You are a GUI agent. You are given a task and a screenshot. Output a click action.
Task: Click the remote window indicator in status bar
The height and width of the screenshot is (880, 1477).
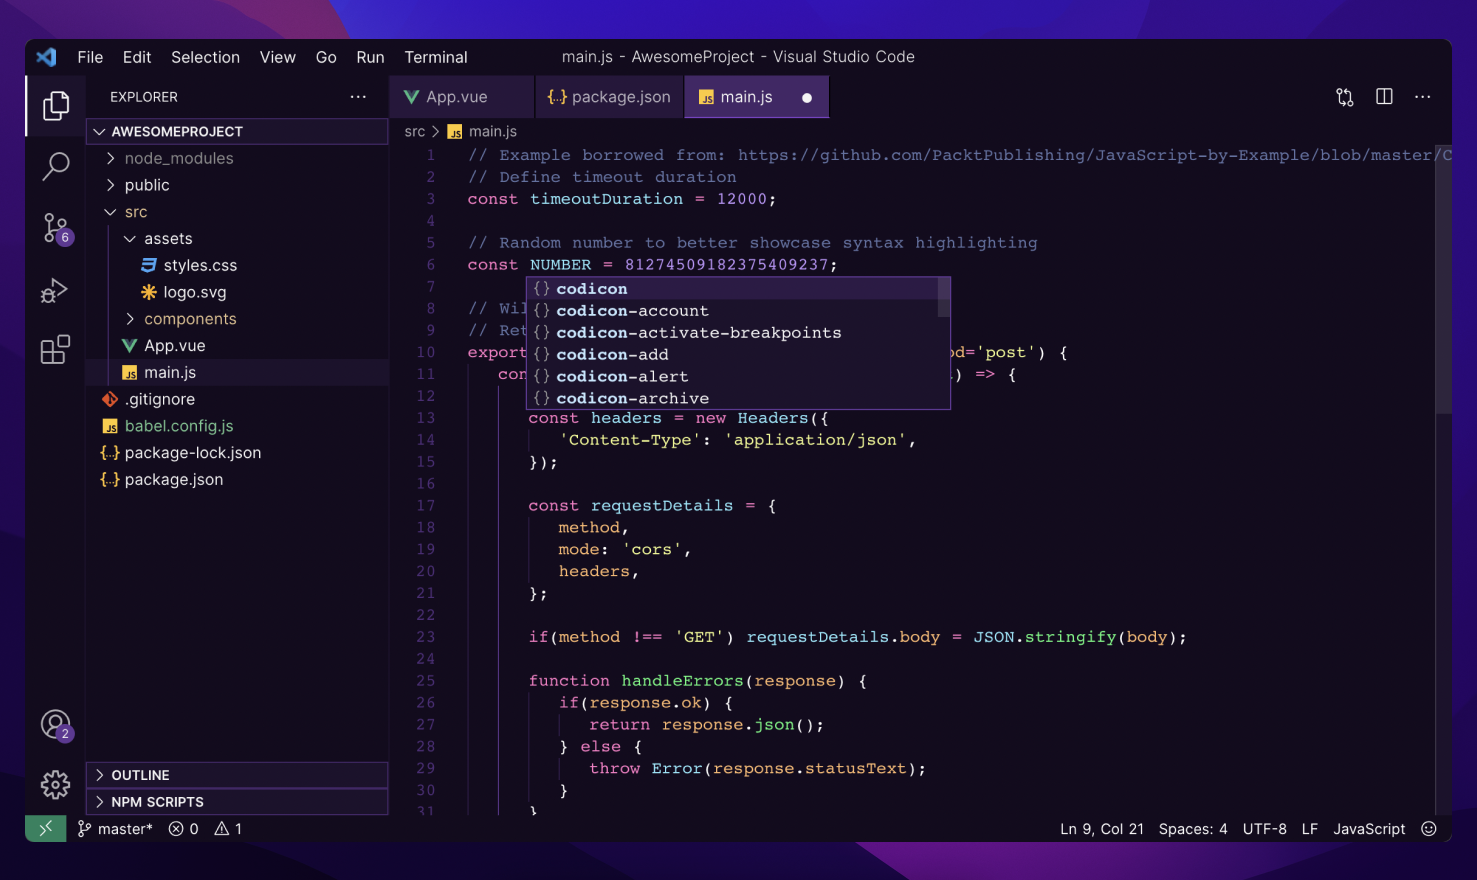(x=46, y=828)
